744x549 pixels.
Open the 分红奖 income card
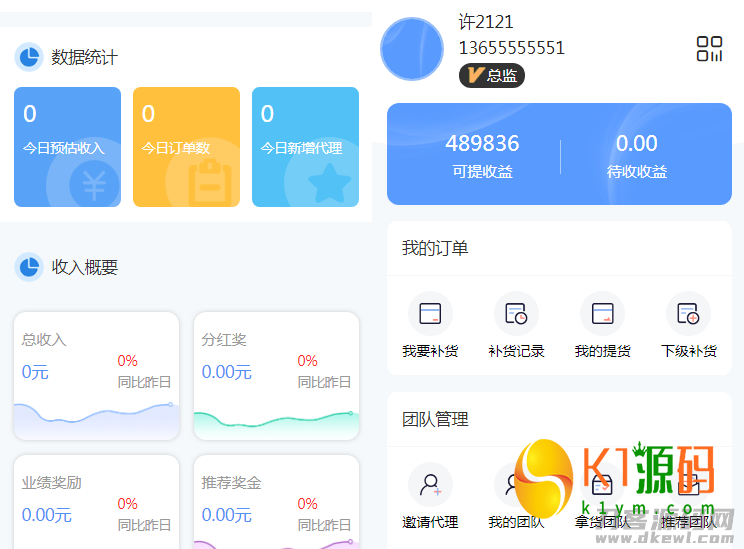click(276, 376)
